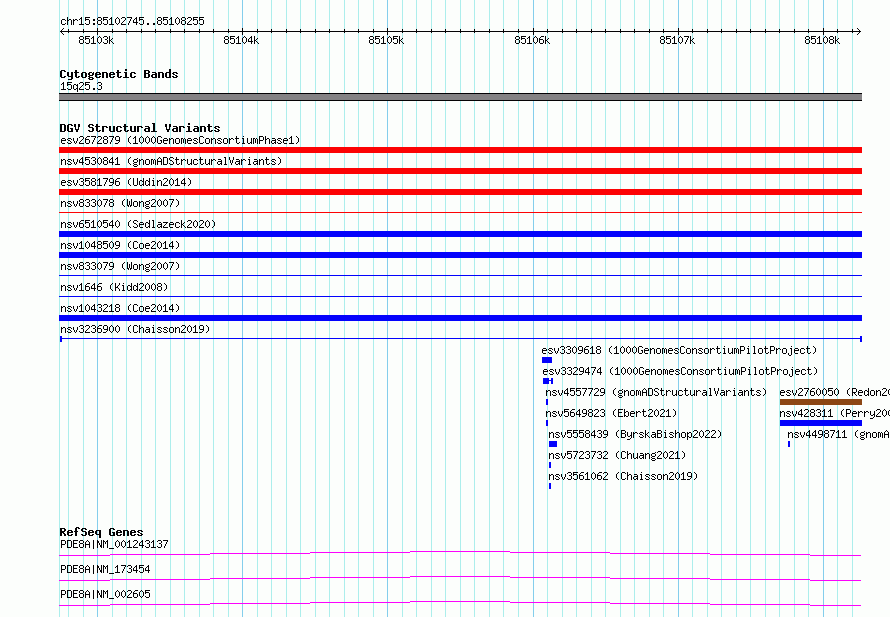This screenshot has width=890, height=617.
Task: Select blue bar under nsv1048509
Action: point(460,255)
